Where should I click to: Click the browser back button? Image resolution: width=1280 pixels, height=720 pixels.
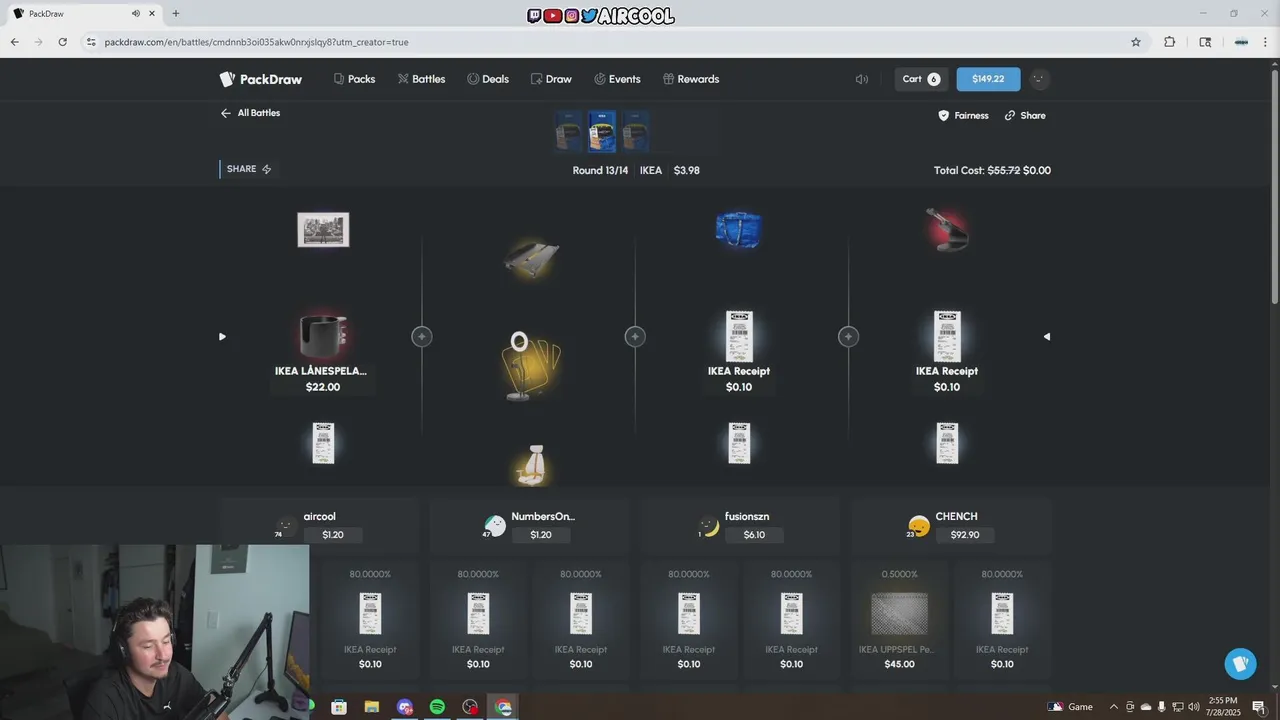coord(15,42)
